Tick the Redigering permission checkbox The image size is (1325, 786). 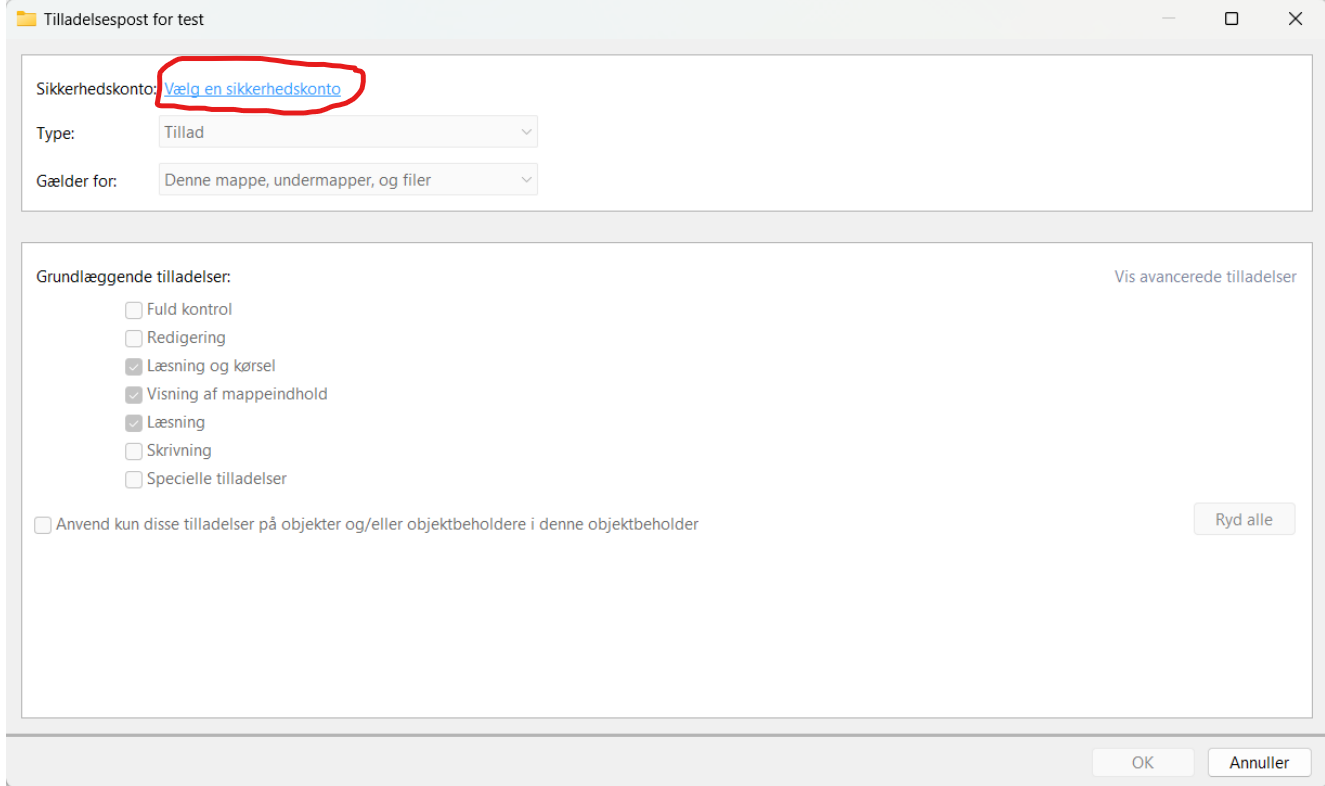coord(134,338)
